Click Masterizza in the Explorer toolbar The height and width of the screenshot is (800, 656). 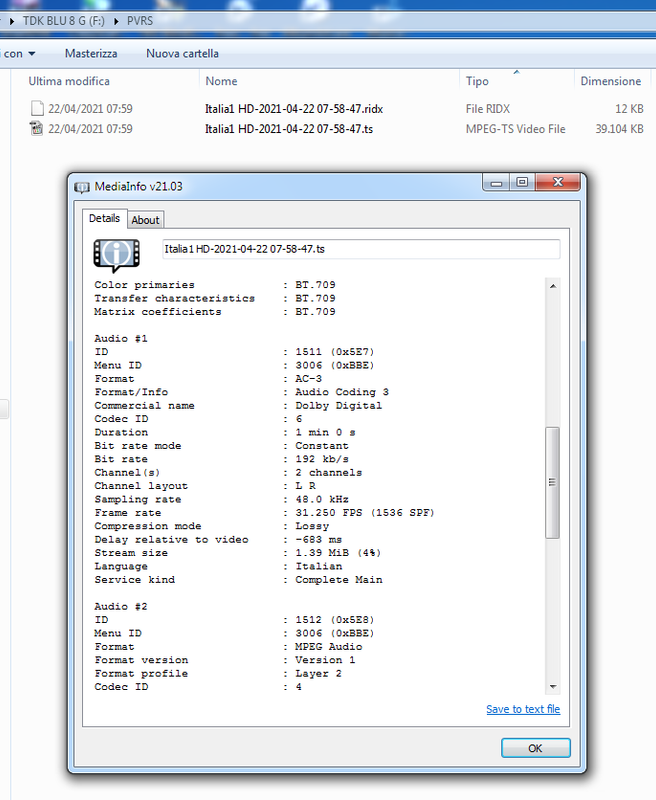coord(91,54)
